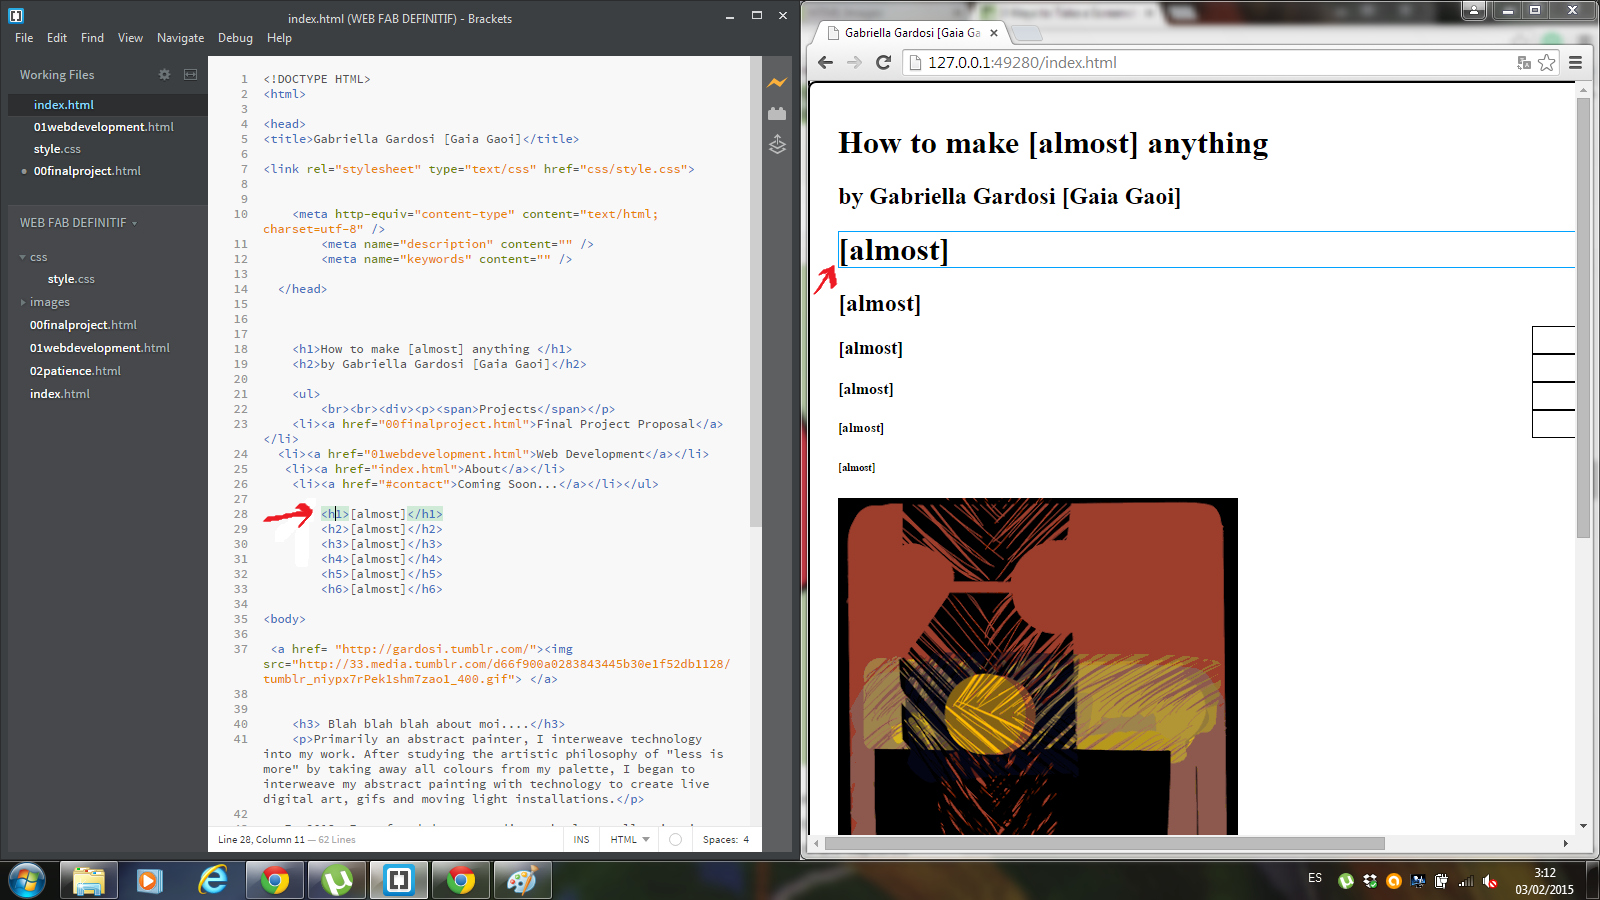Viewport: 1600px width, 900px height.
Task: Open 01webdevelopment.html in the project tree
Action: [100, 348]
